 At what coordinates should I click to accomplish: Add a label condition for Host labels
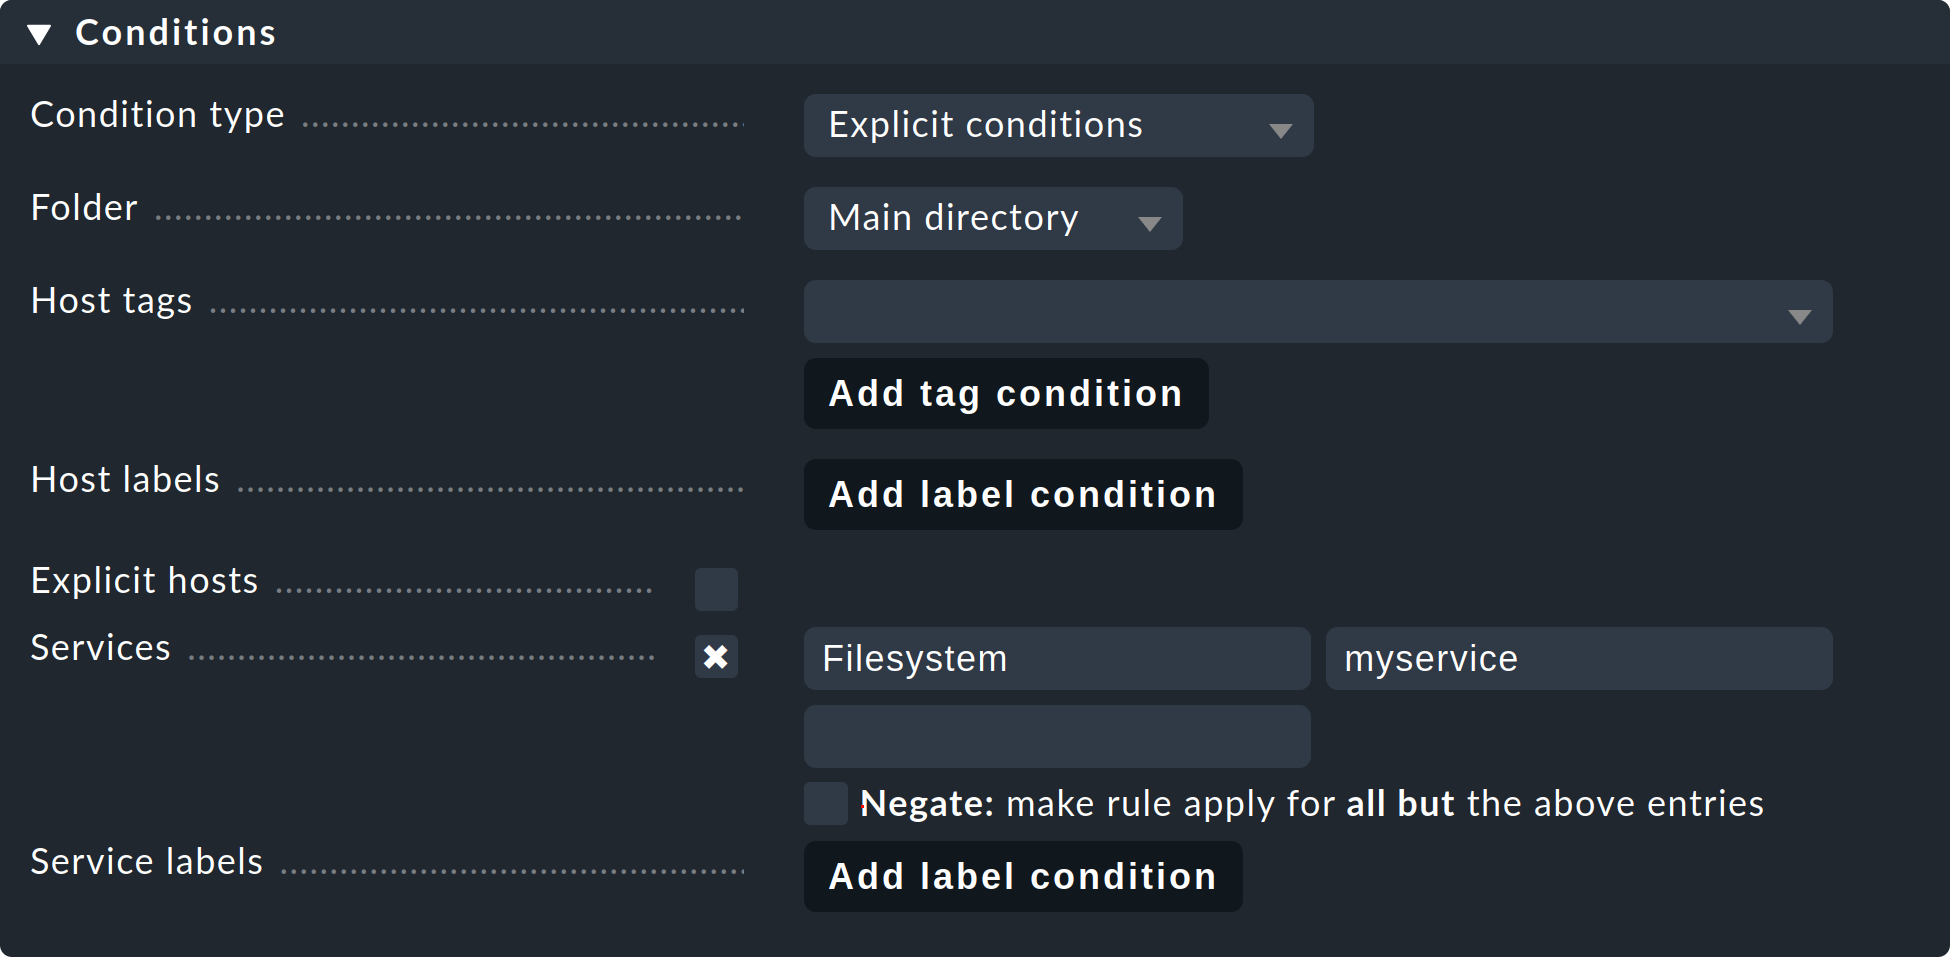[x=1022, y=495]
